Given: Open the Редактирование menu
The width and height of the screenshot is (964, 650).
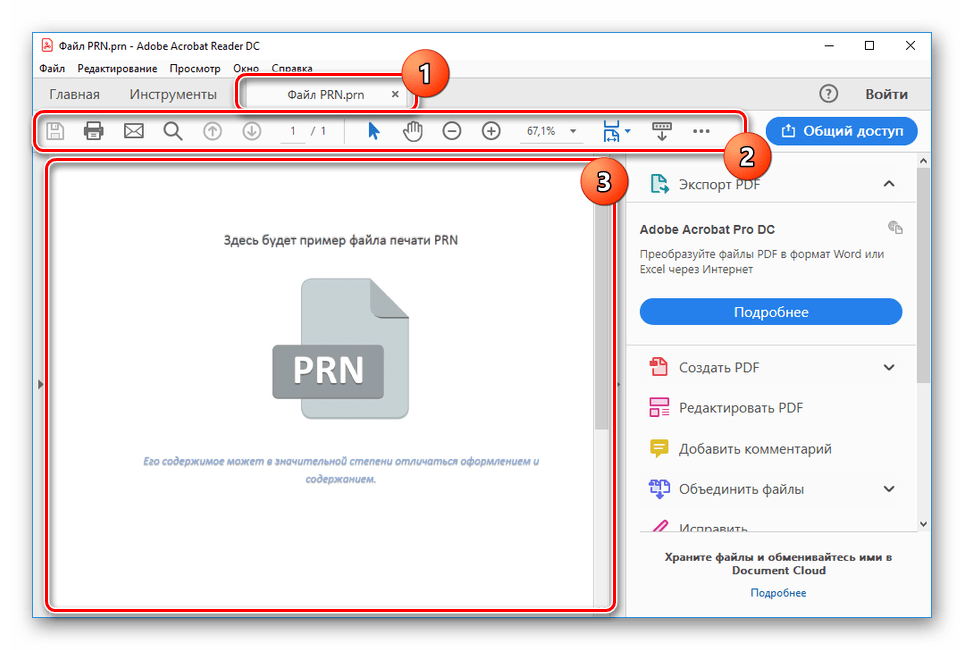Looking at the screenshot, I should (117, 68).
